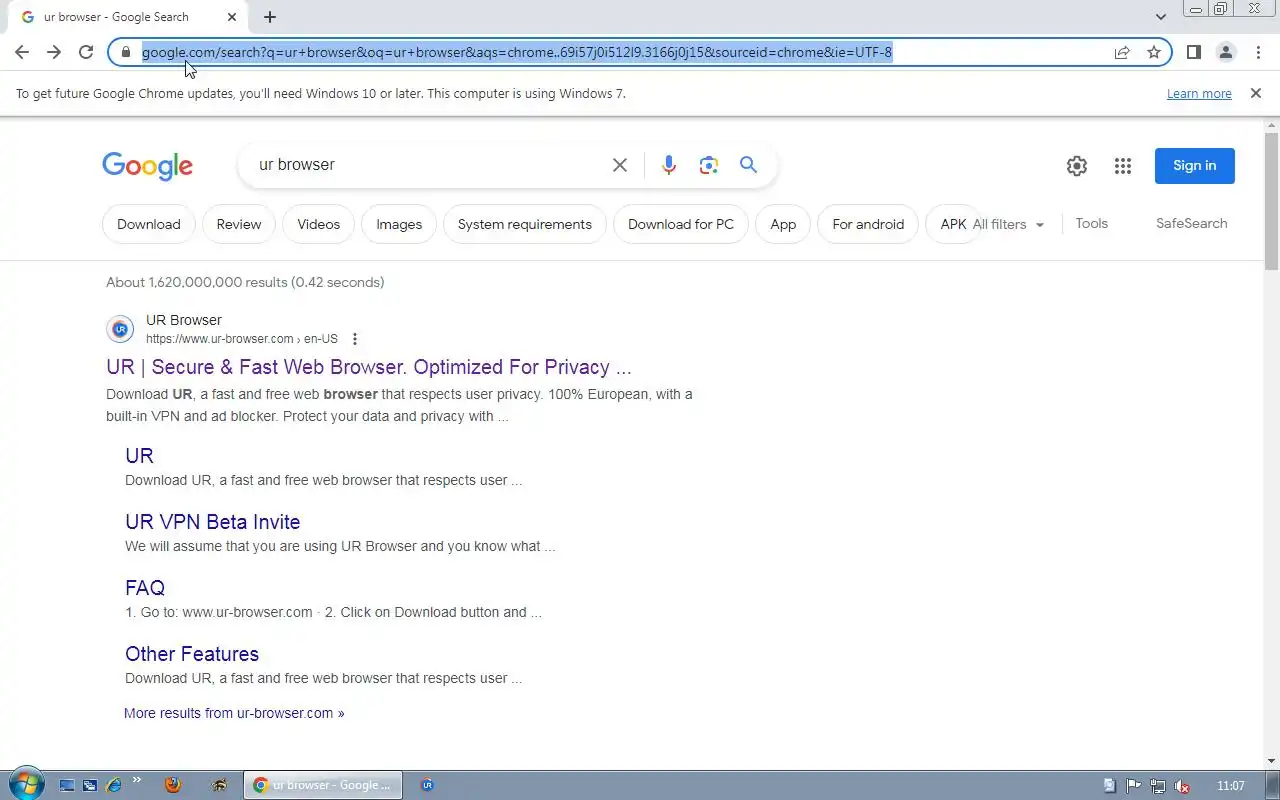The height and width of the screenshot is (800, 1280).
Task: Go to Google homepage via the logo
Action: tap(147, 166)
